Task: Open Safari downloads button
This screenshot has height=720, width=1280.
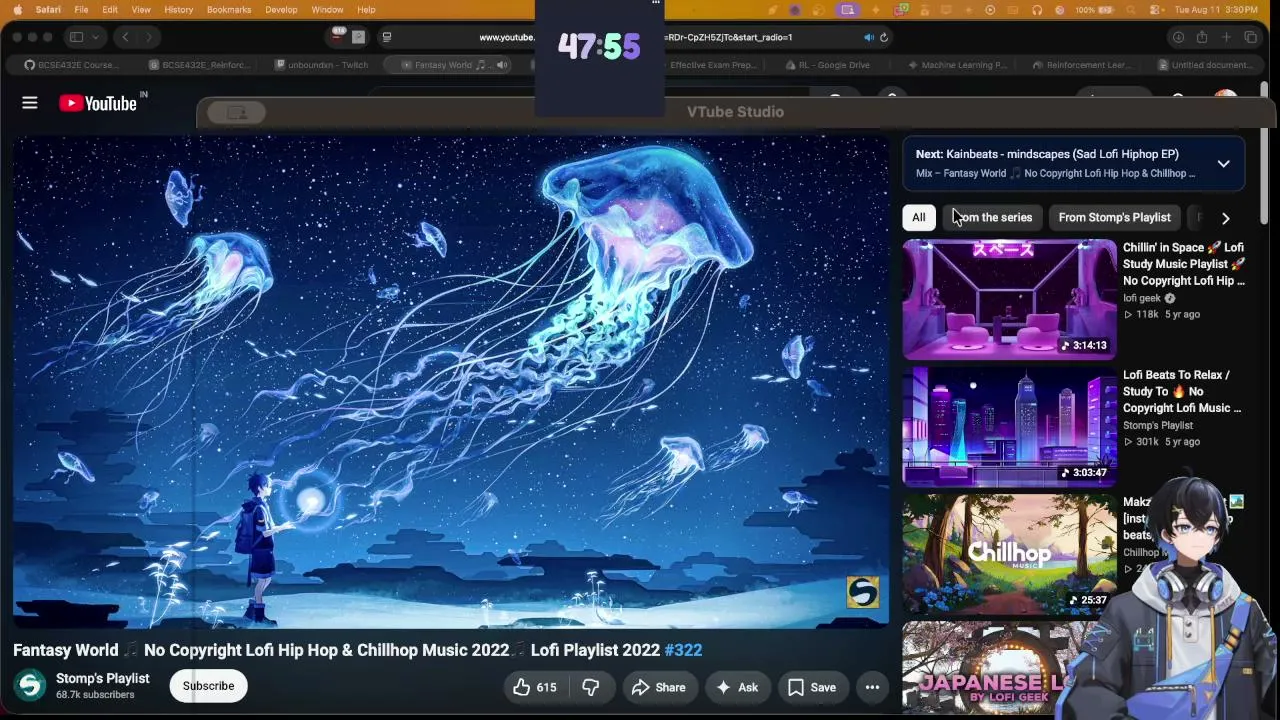Action: (x=1178, y=37)
